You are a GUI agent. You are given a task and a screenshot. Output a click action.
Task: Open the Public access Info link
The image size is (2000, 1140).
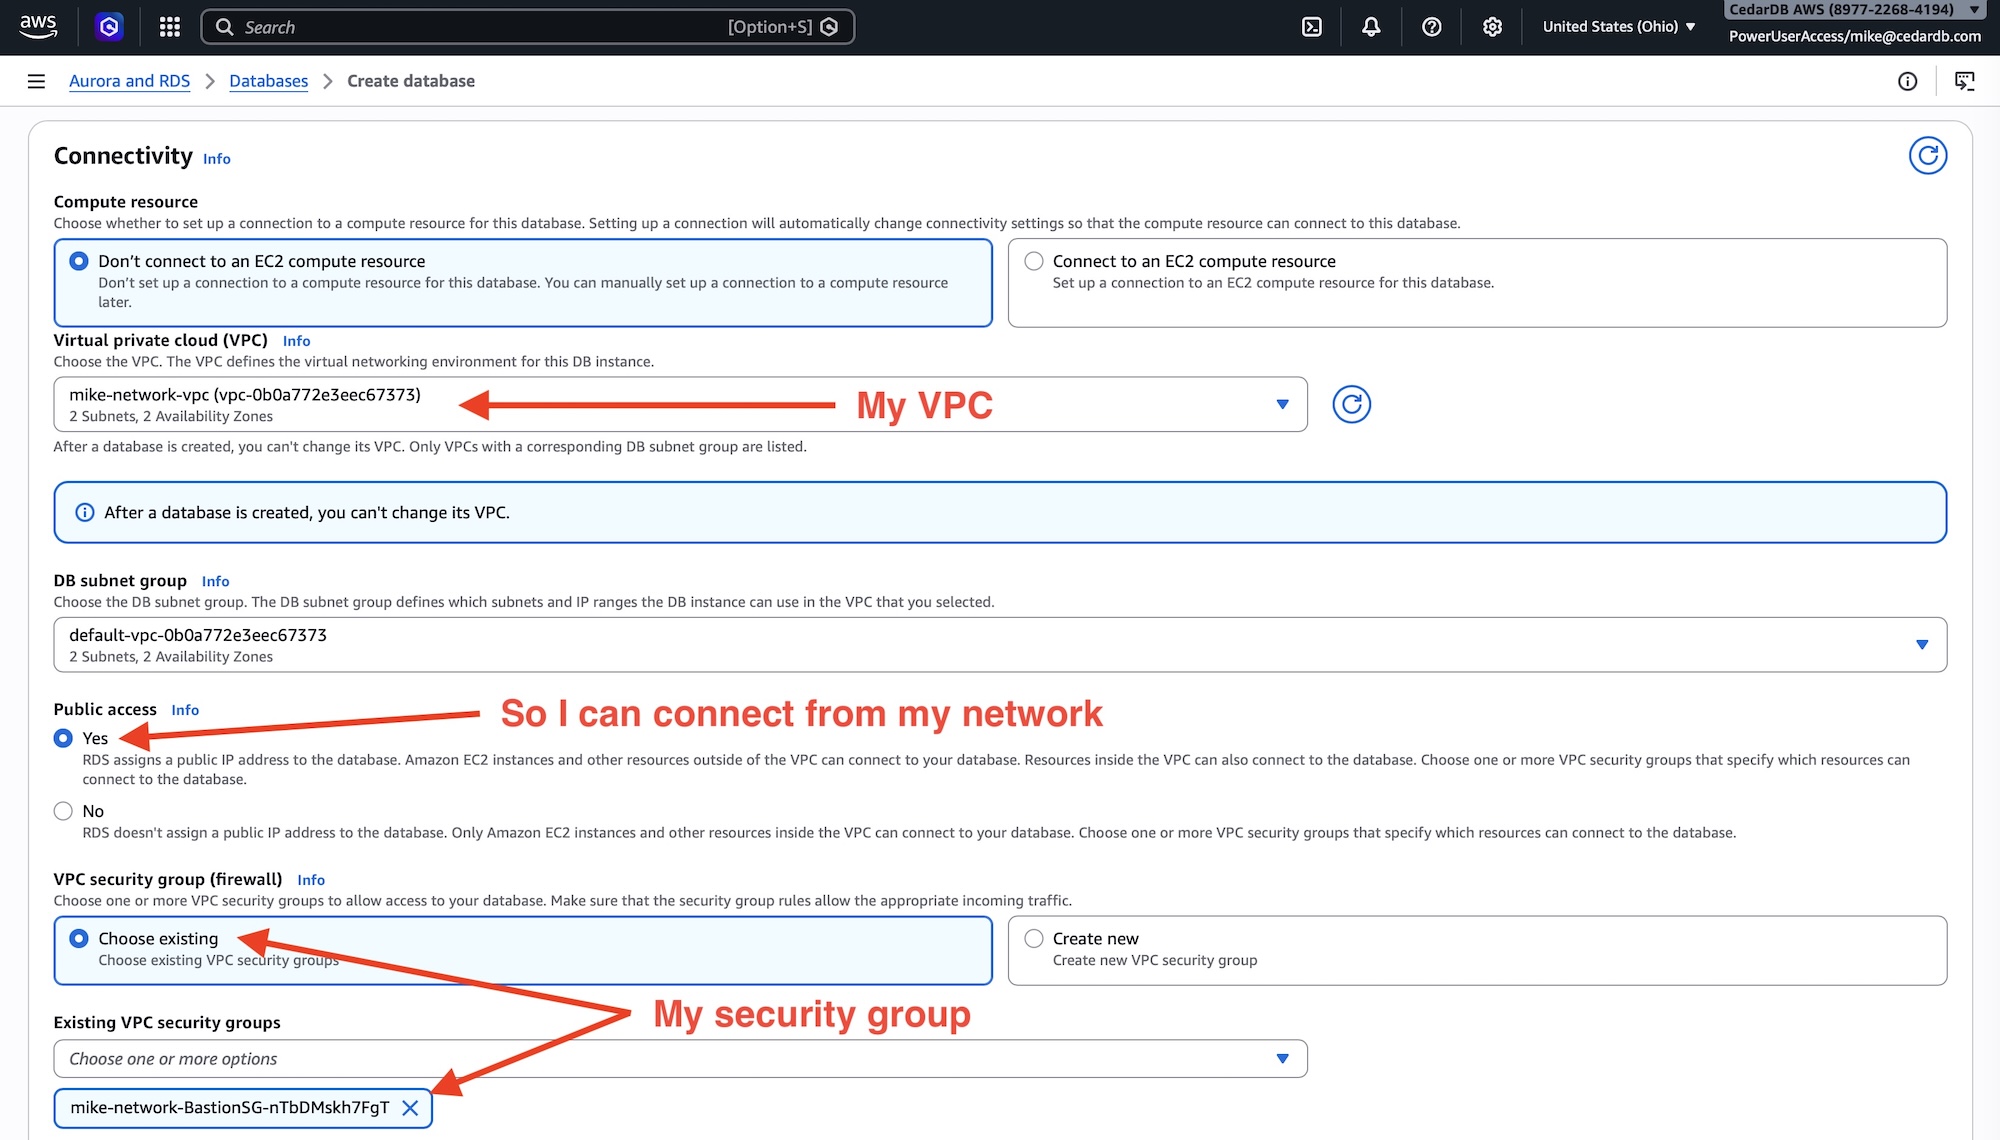tap(185, 709)
